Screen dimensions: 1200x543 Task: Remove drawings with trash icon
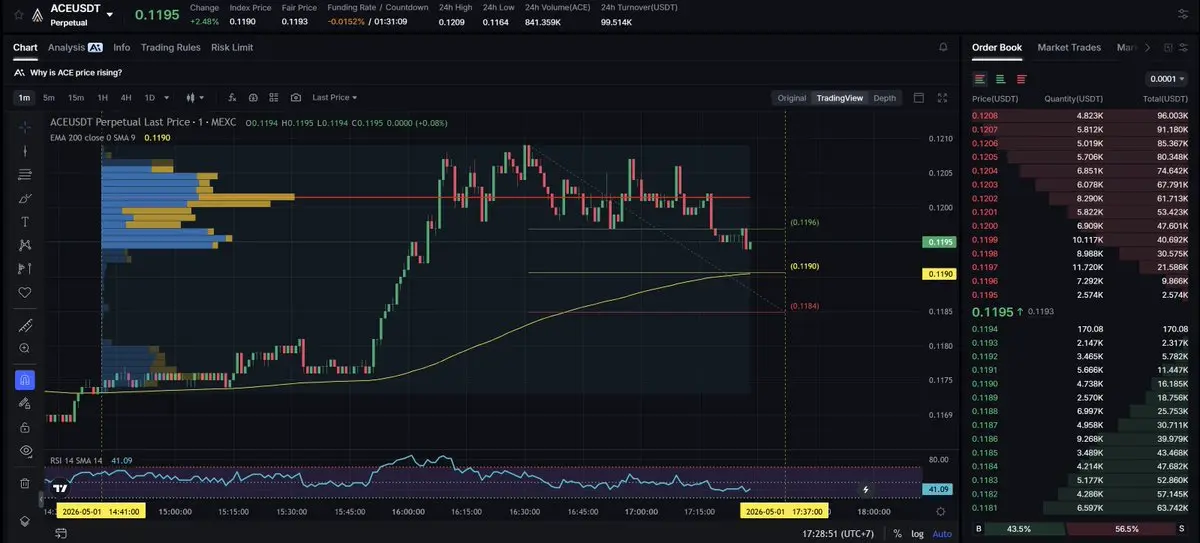pos(25,483)
